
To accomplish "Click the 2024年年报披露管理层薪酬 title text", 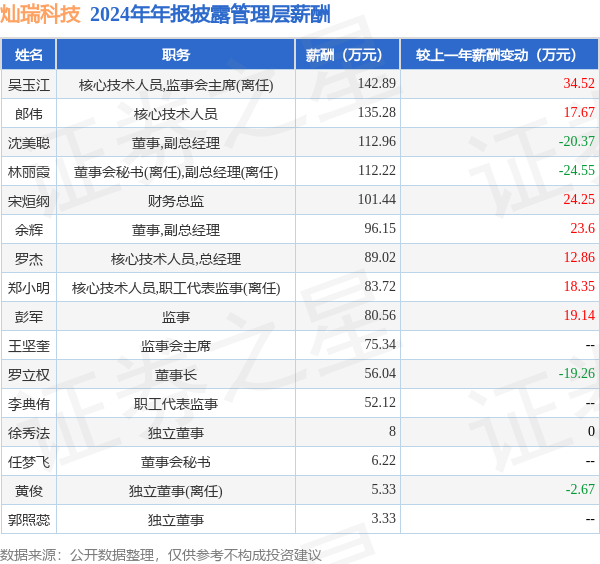I will [210, 15].
